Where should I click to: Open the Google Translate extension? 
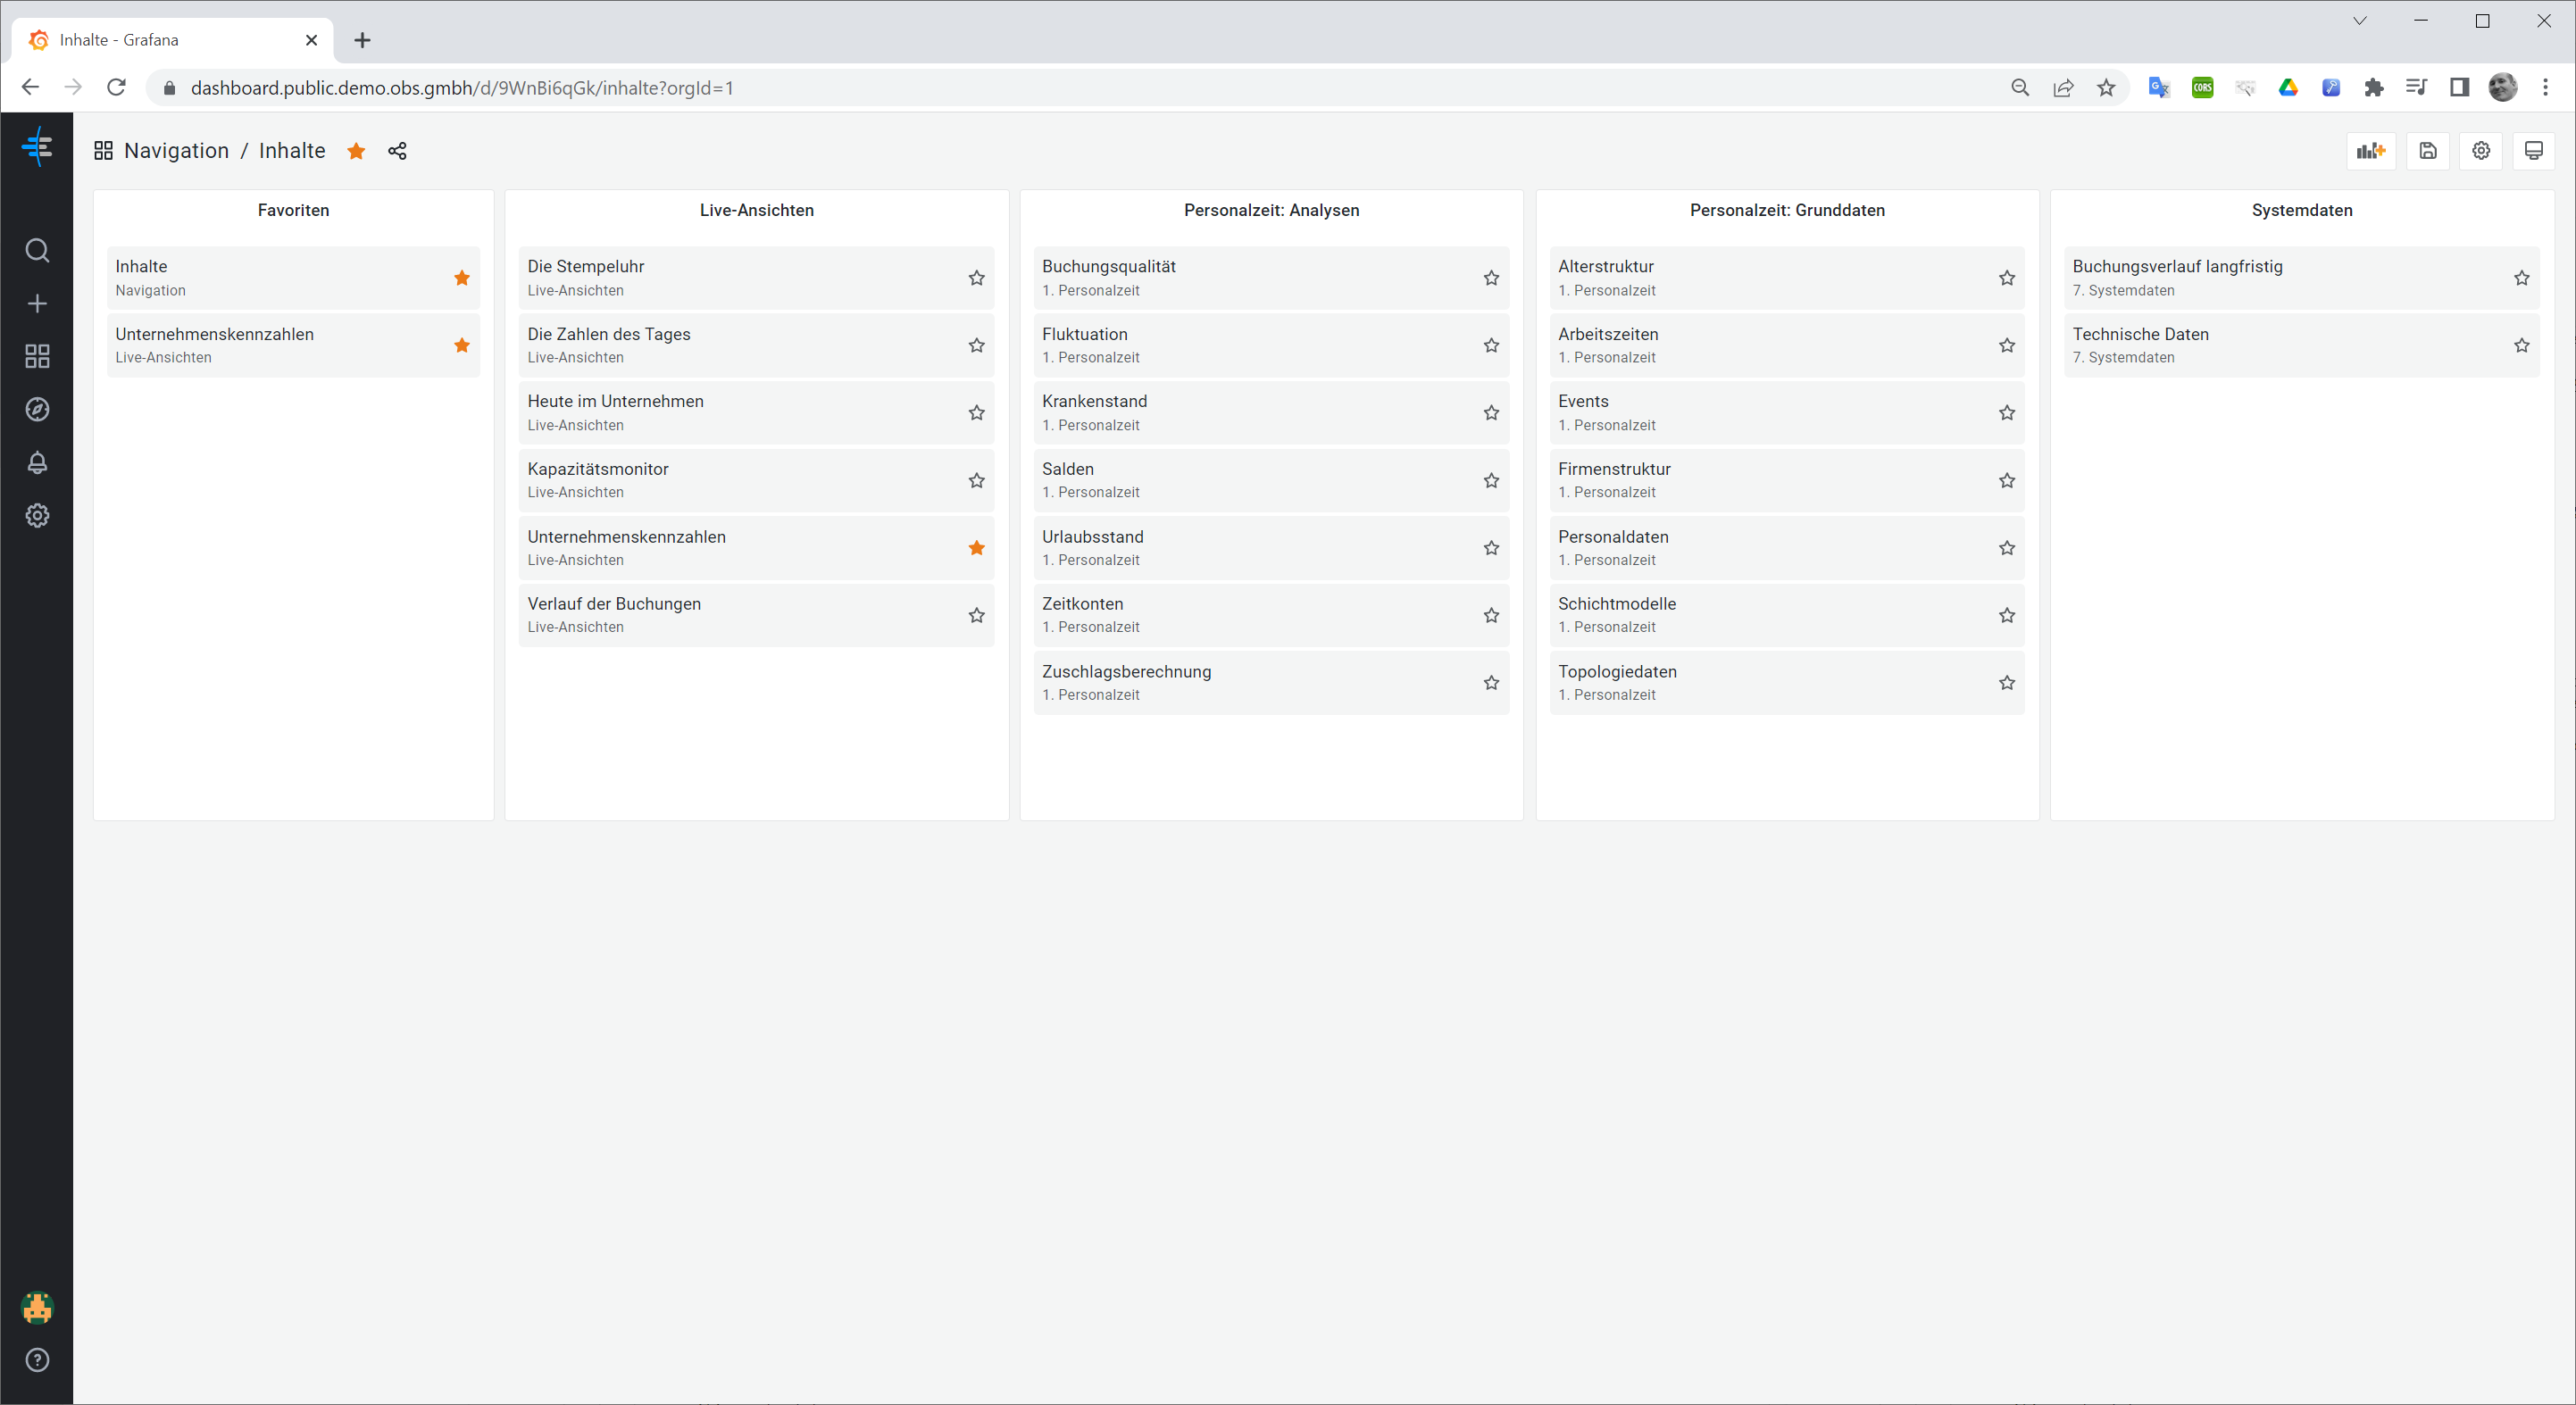(x=2159, y=88)
